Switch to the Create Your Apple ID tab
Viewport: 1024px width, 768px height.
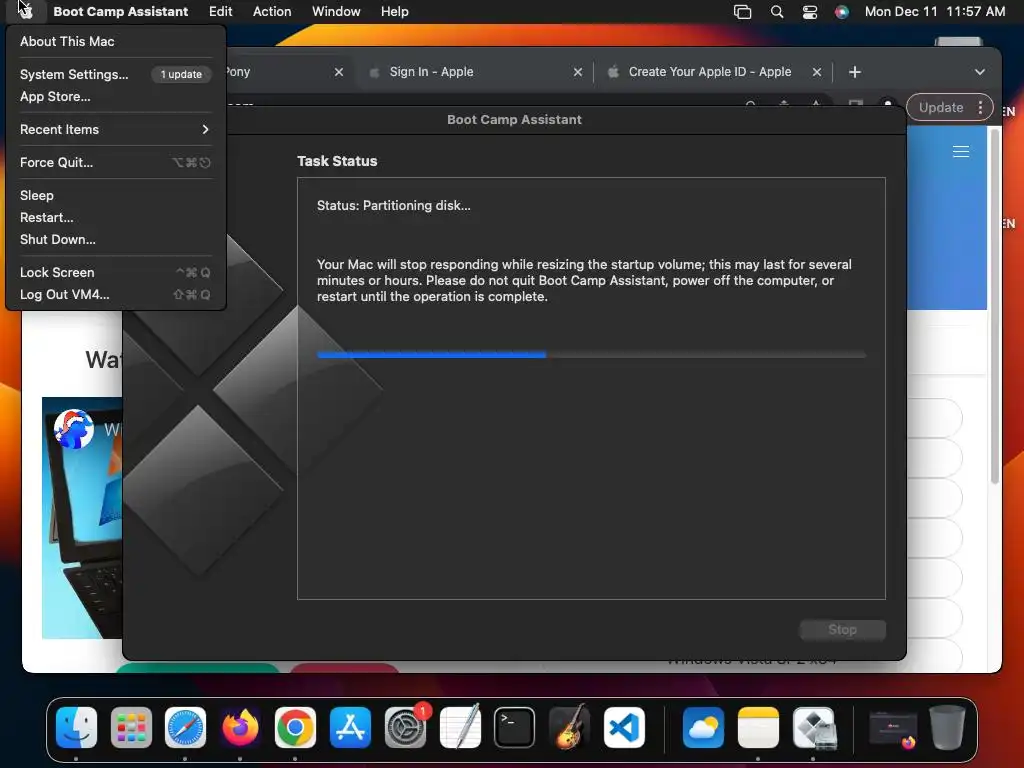[x=714, y=72]
